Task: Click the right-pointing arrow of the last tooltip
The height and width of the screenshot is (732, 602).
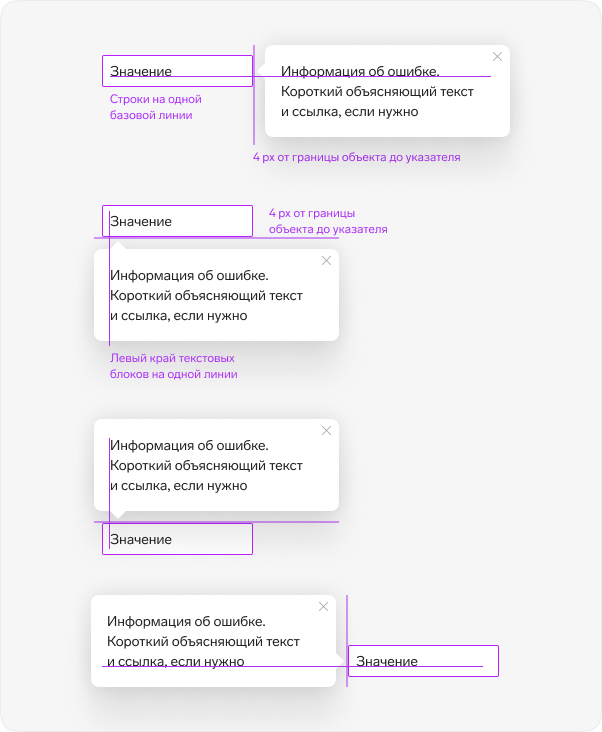Action: click(x=340, y=661)
